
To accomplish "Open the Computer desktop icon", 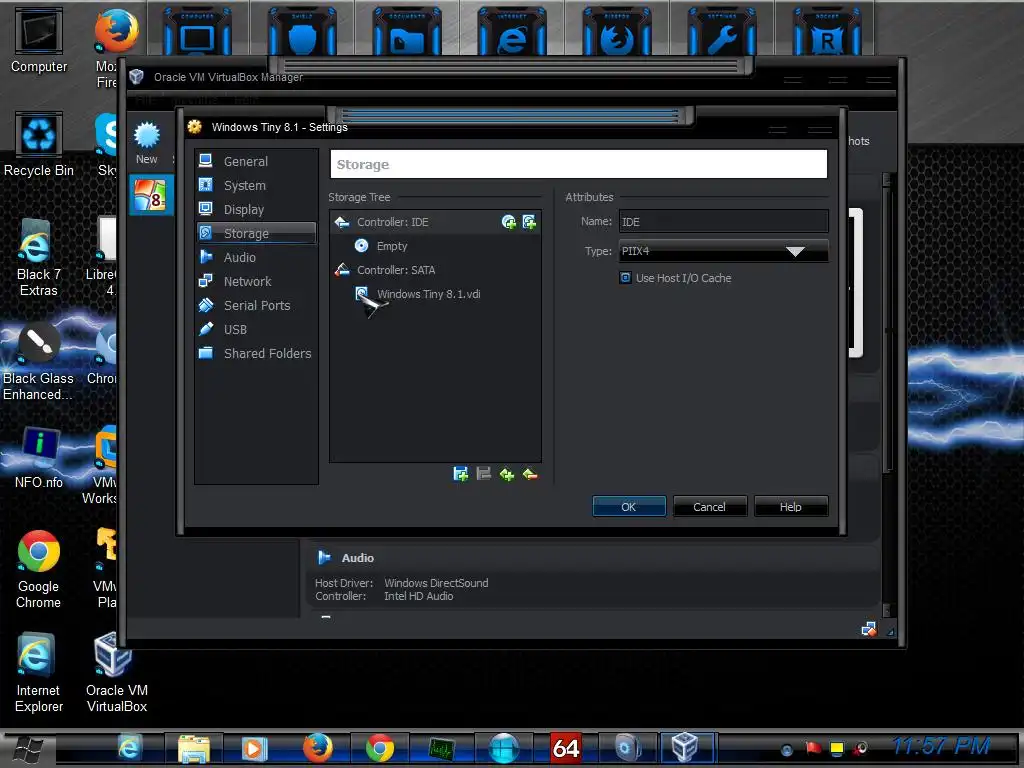I will coord(39,40).
